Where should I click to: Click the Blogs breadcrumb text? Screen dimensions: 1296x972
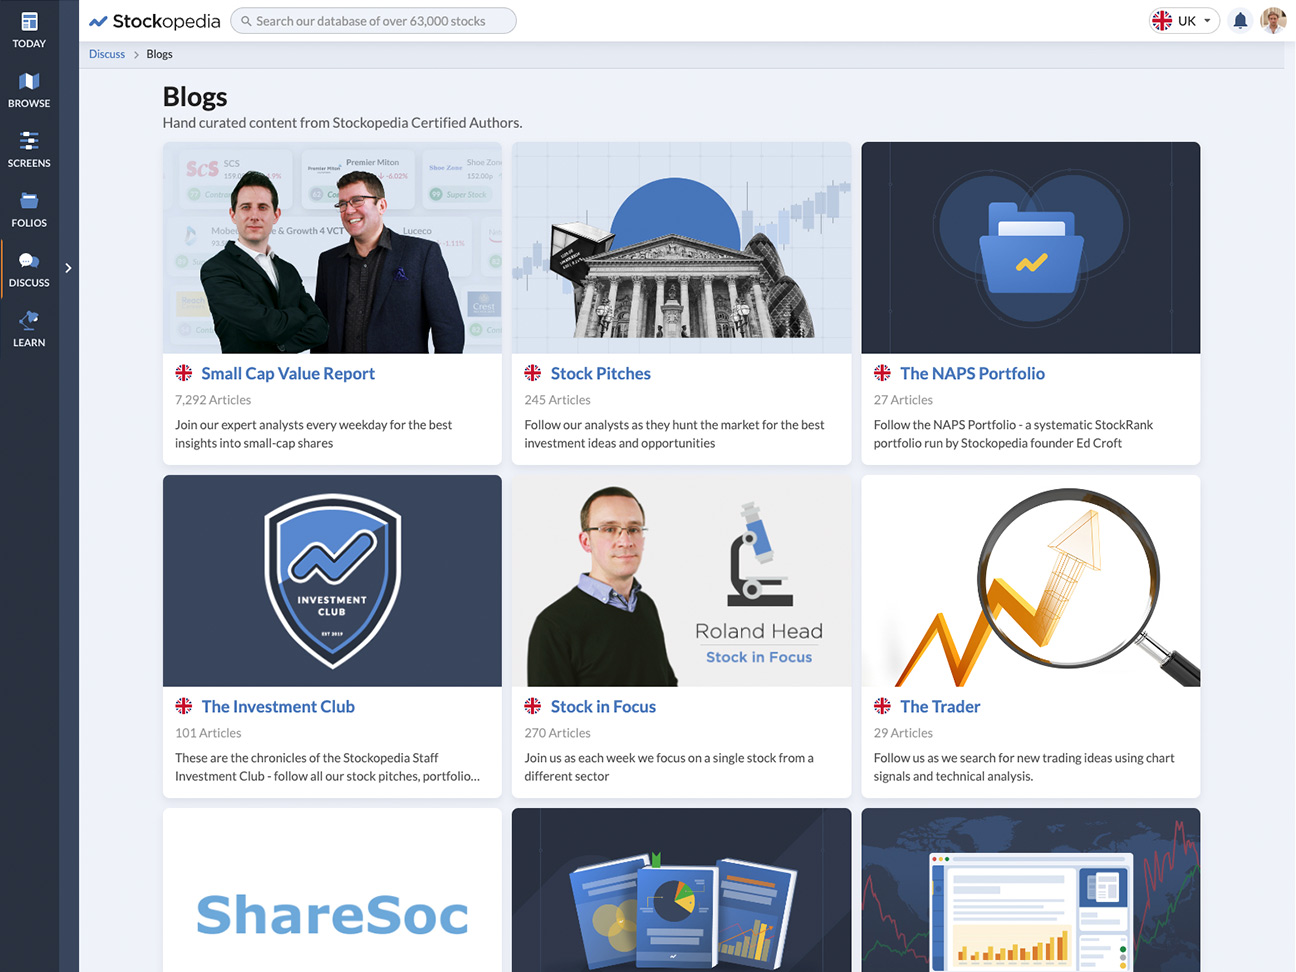pos(159,54)
